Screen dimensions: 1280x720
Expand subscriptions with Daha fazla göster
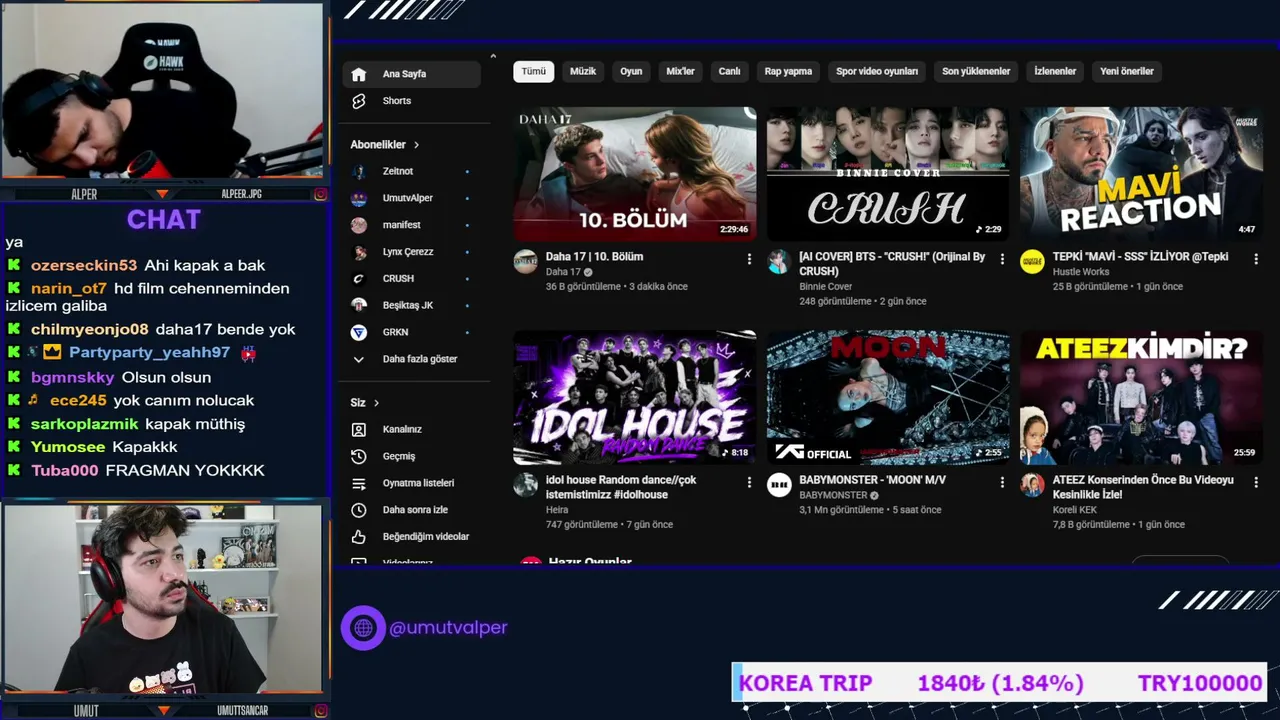pos(411,359)
